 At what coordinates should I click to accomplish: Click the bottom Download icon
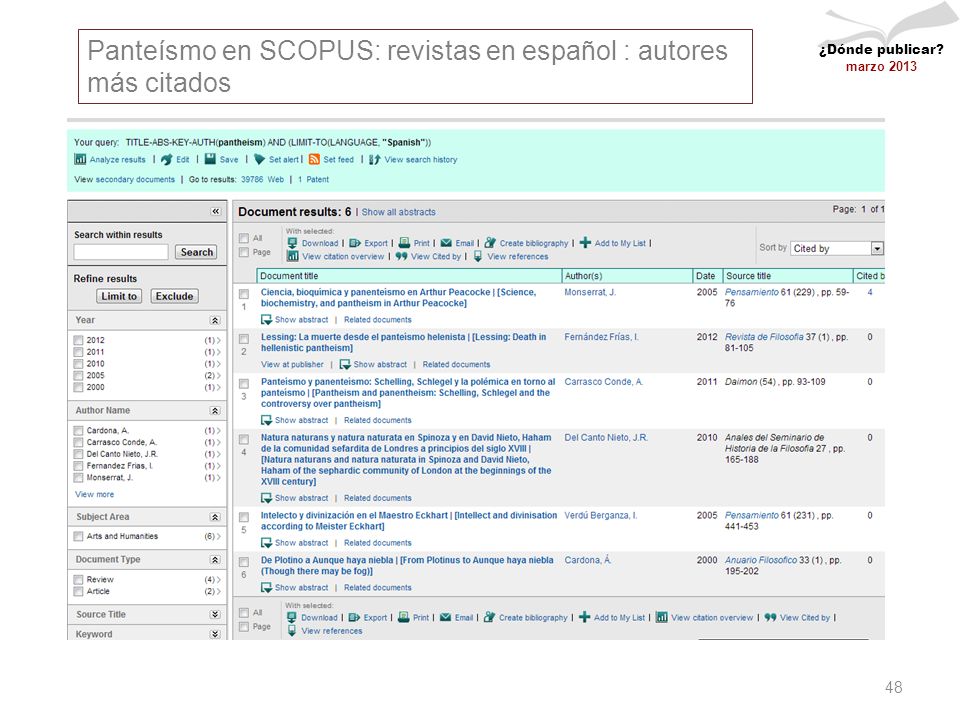(x=292, y=617)
